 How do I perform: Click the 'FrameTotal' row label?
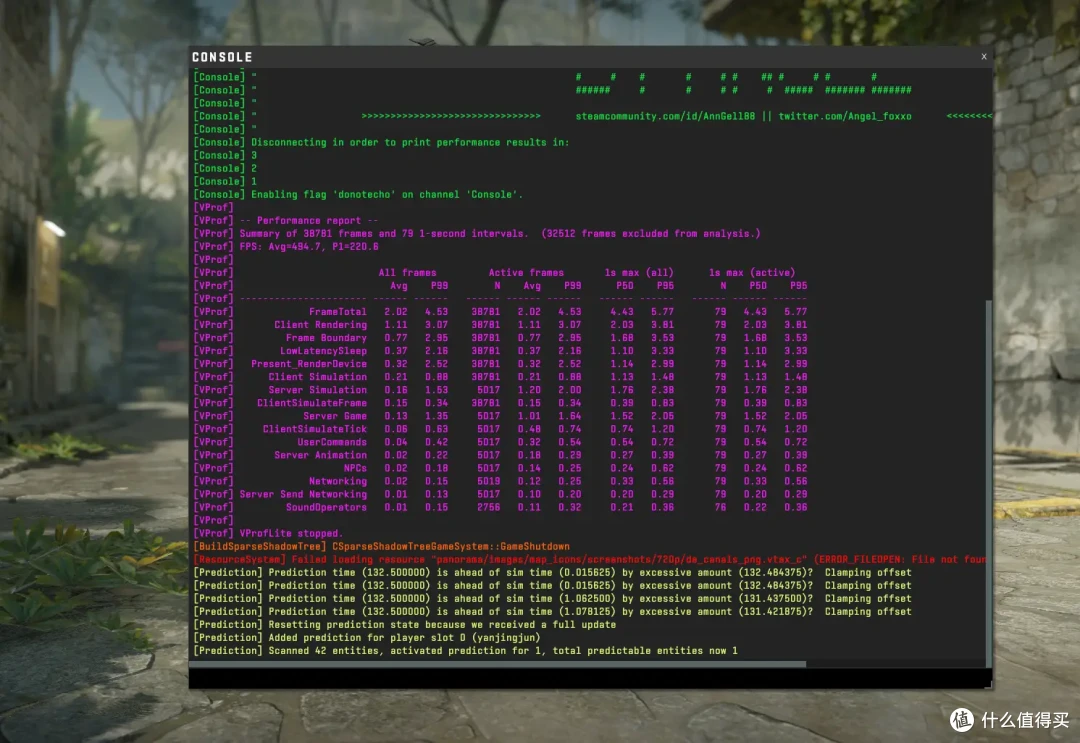[x=338, y=312]
